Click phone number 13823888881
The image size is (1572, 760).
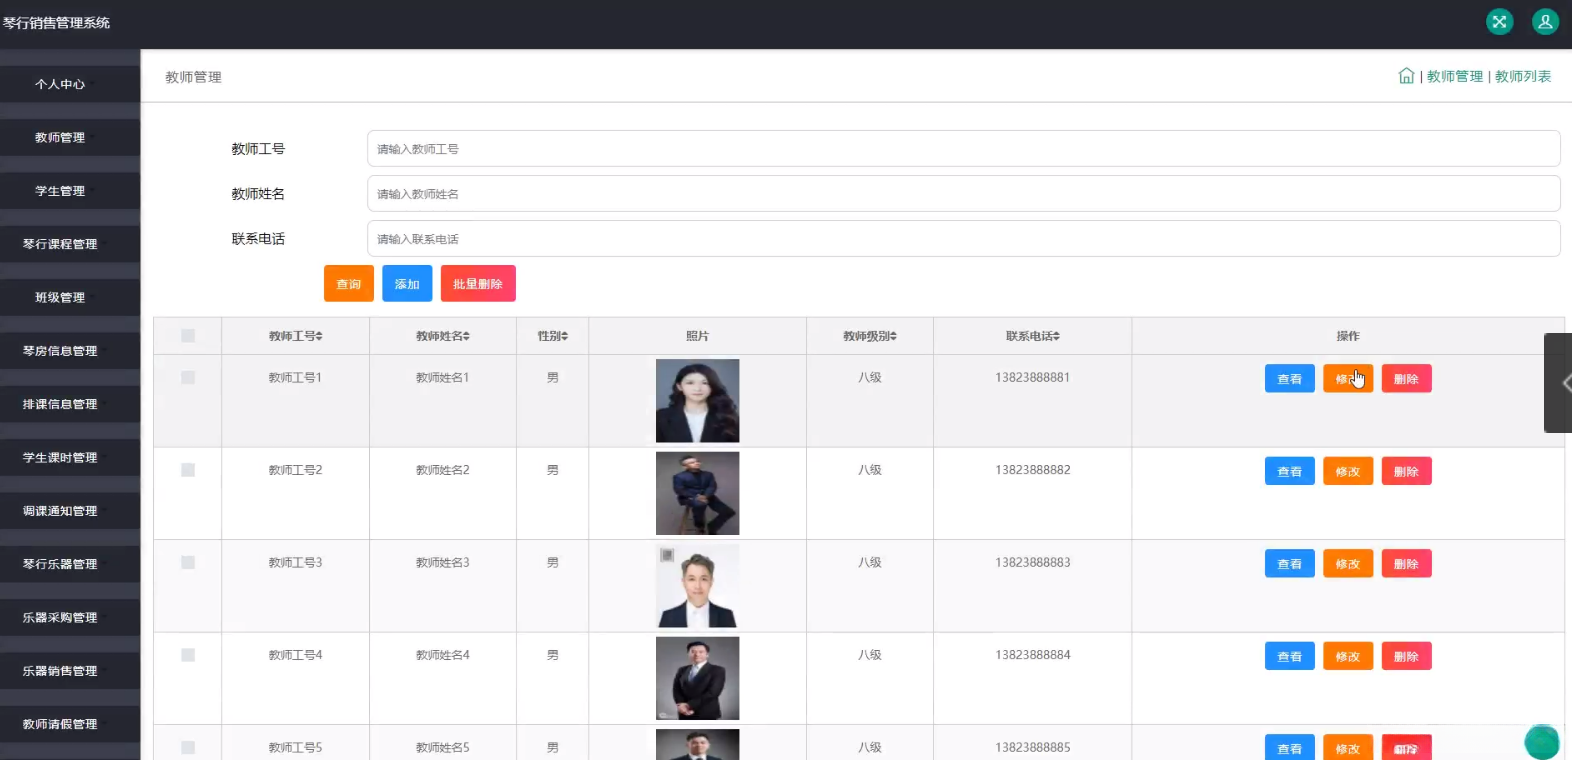[x=1032, y=378]
